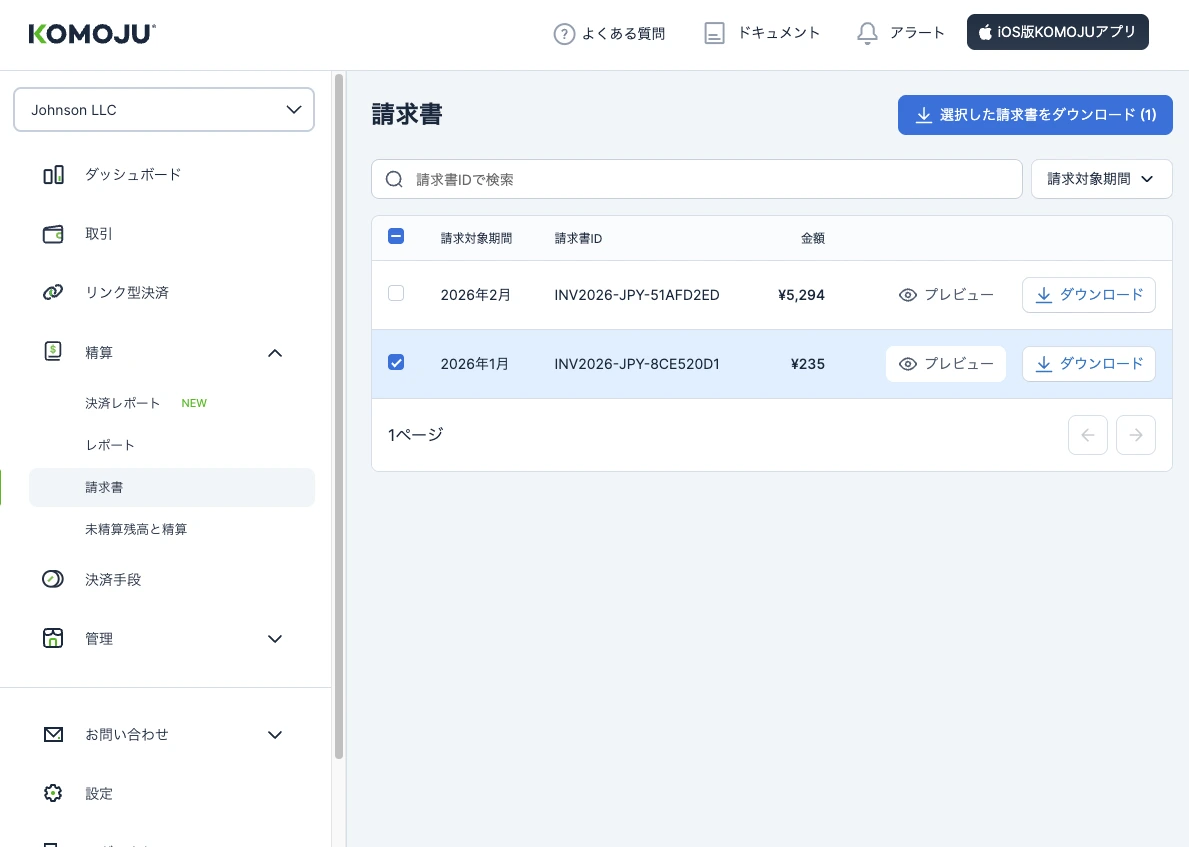Click the 決済手段 payment method icon

click(53, 579)
